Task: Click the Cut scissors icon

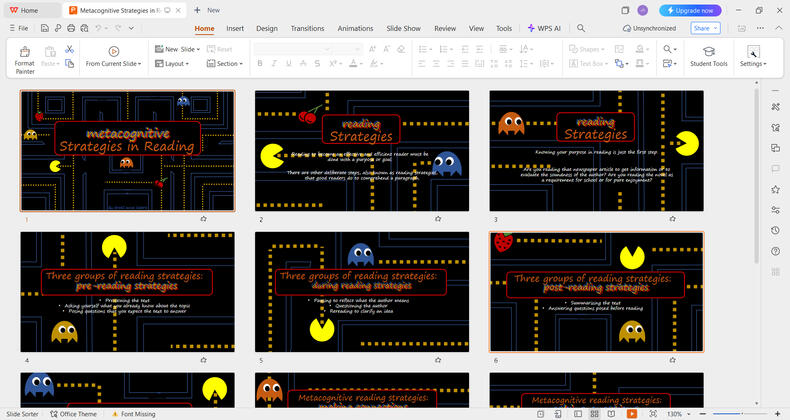Action: point(70,49)
